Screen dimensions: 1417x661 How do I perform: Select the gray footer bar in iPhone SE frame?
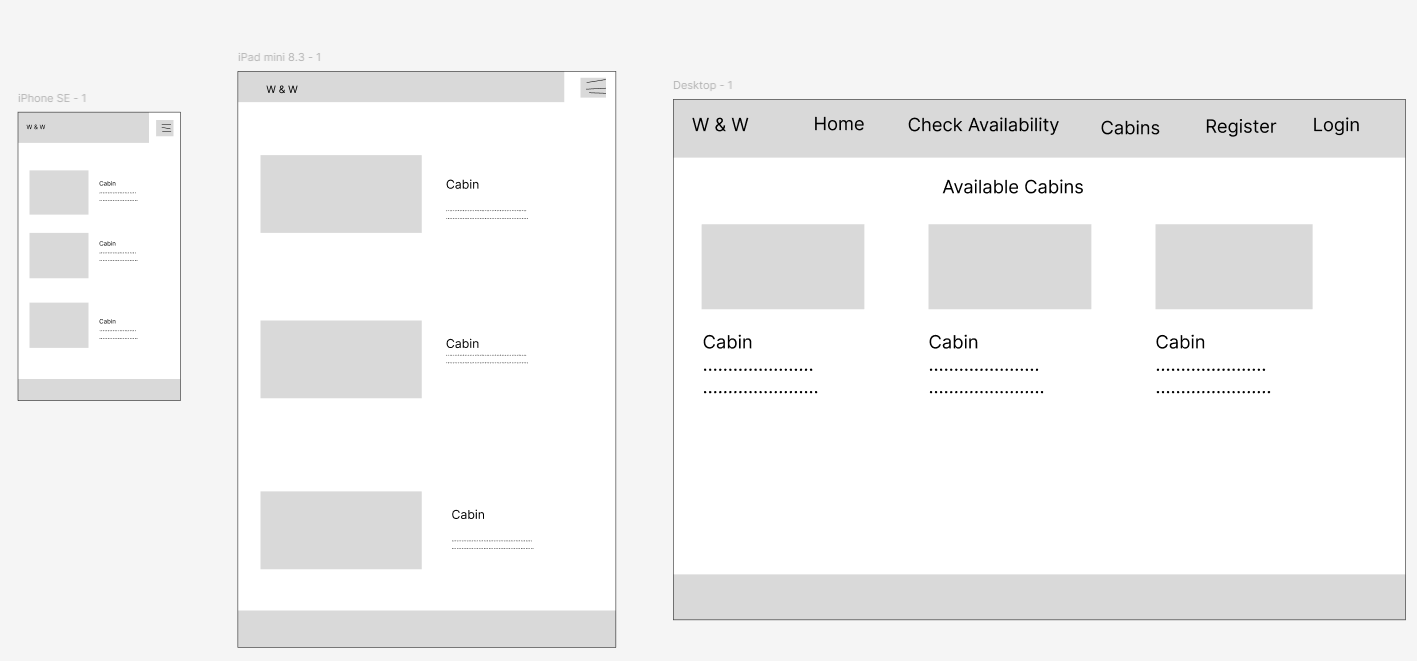tap(99, 390)
